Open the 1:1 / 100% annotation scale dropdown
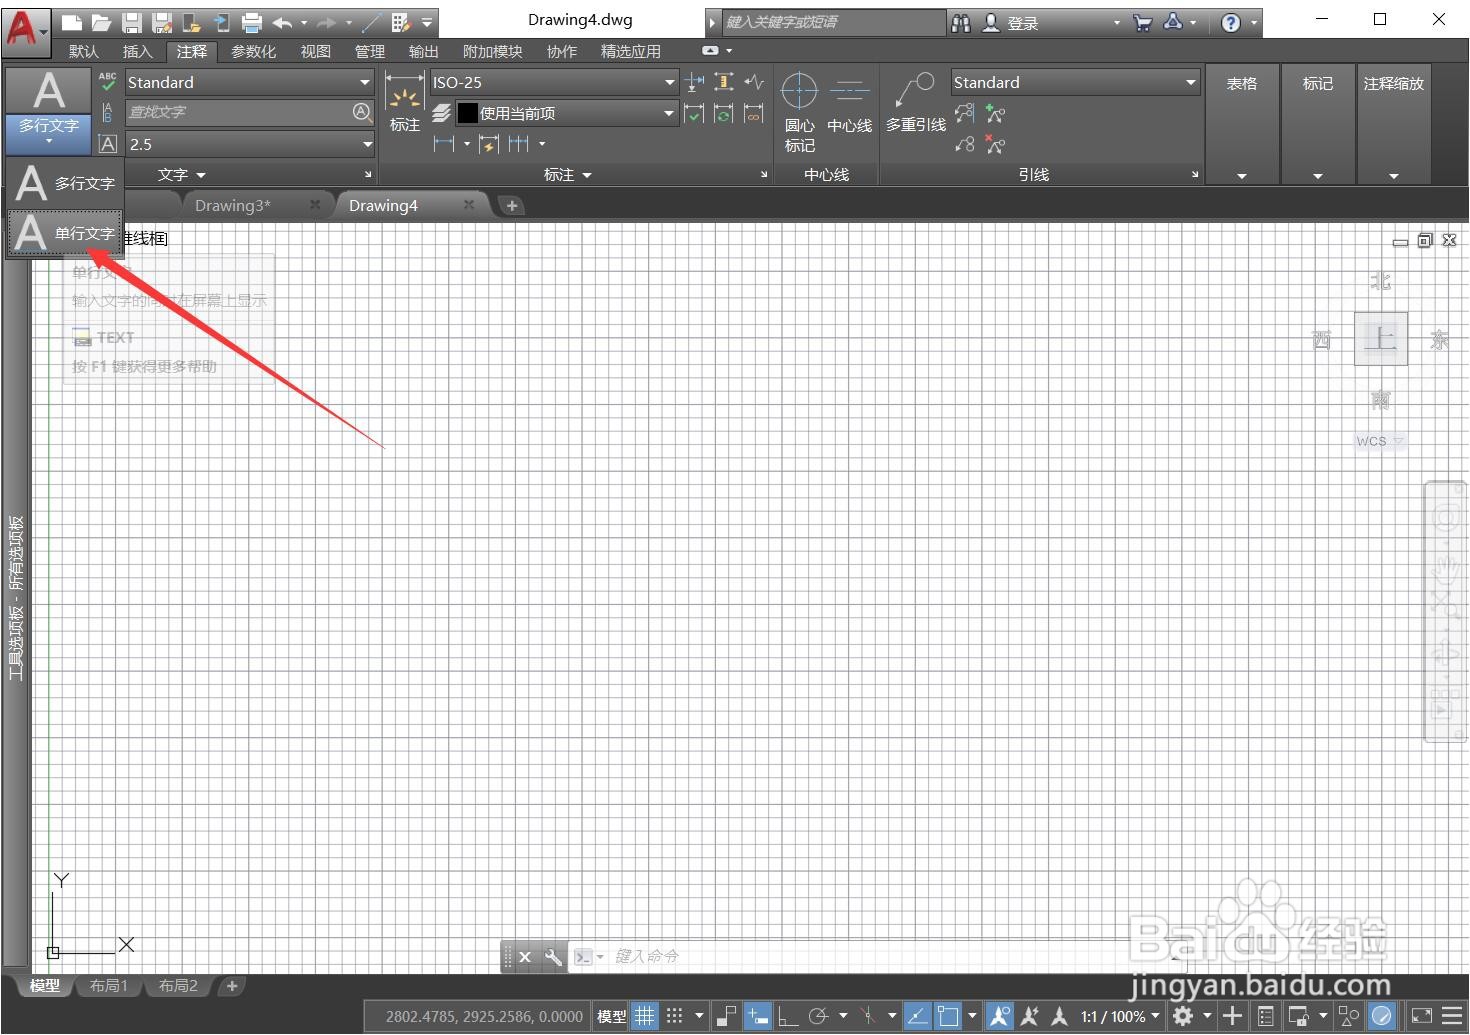The image size is (1470, 1035). (x=1120, y=1016)
